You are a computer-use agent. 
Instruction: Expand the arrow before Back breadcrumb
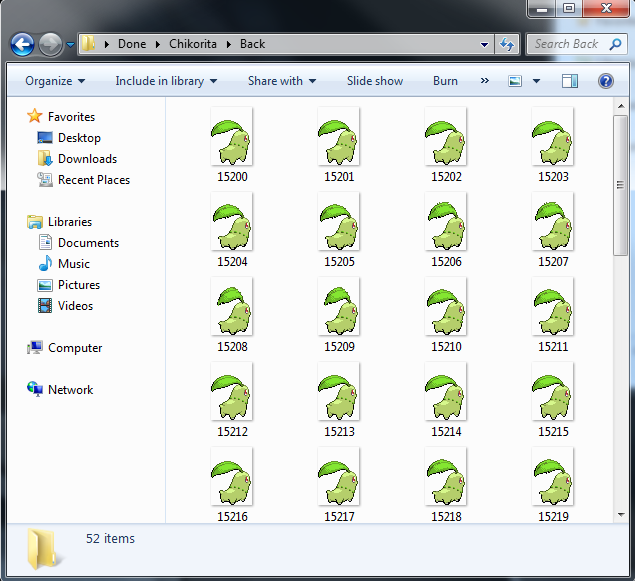229,44
